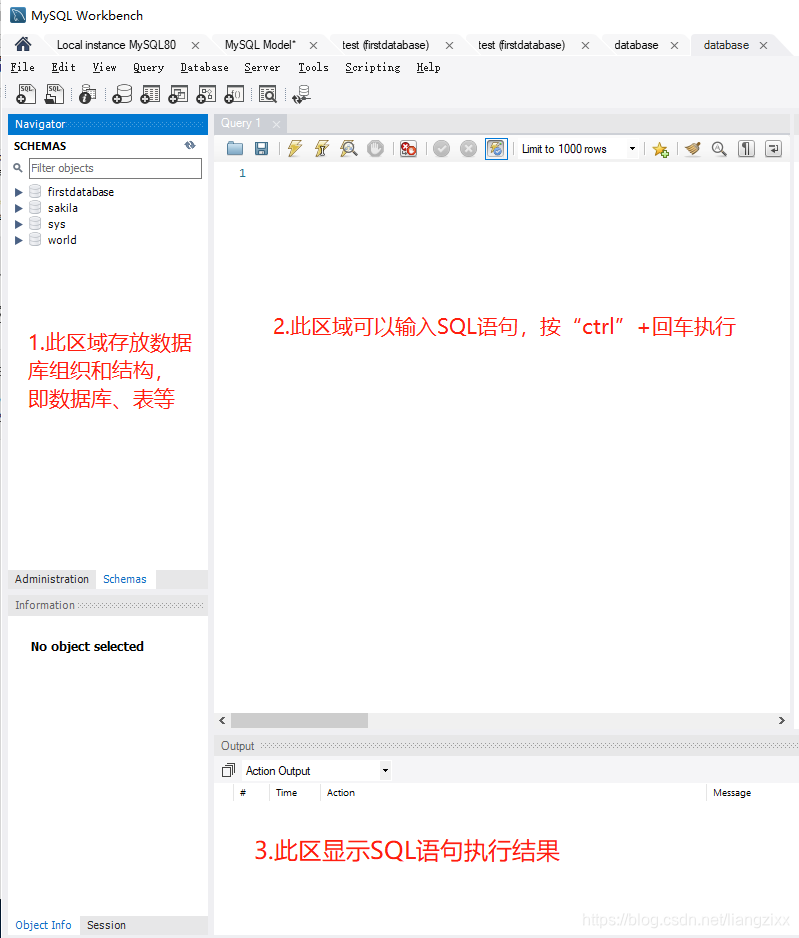
Task: Run EXPLAIN on current statement
Action: [x=349, y=148]
